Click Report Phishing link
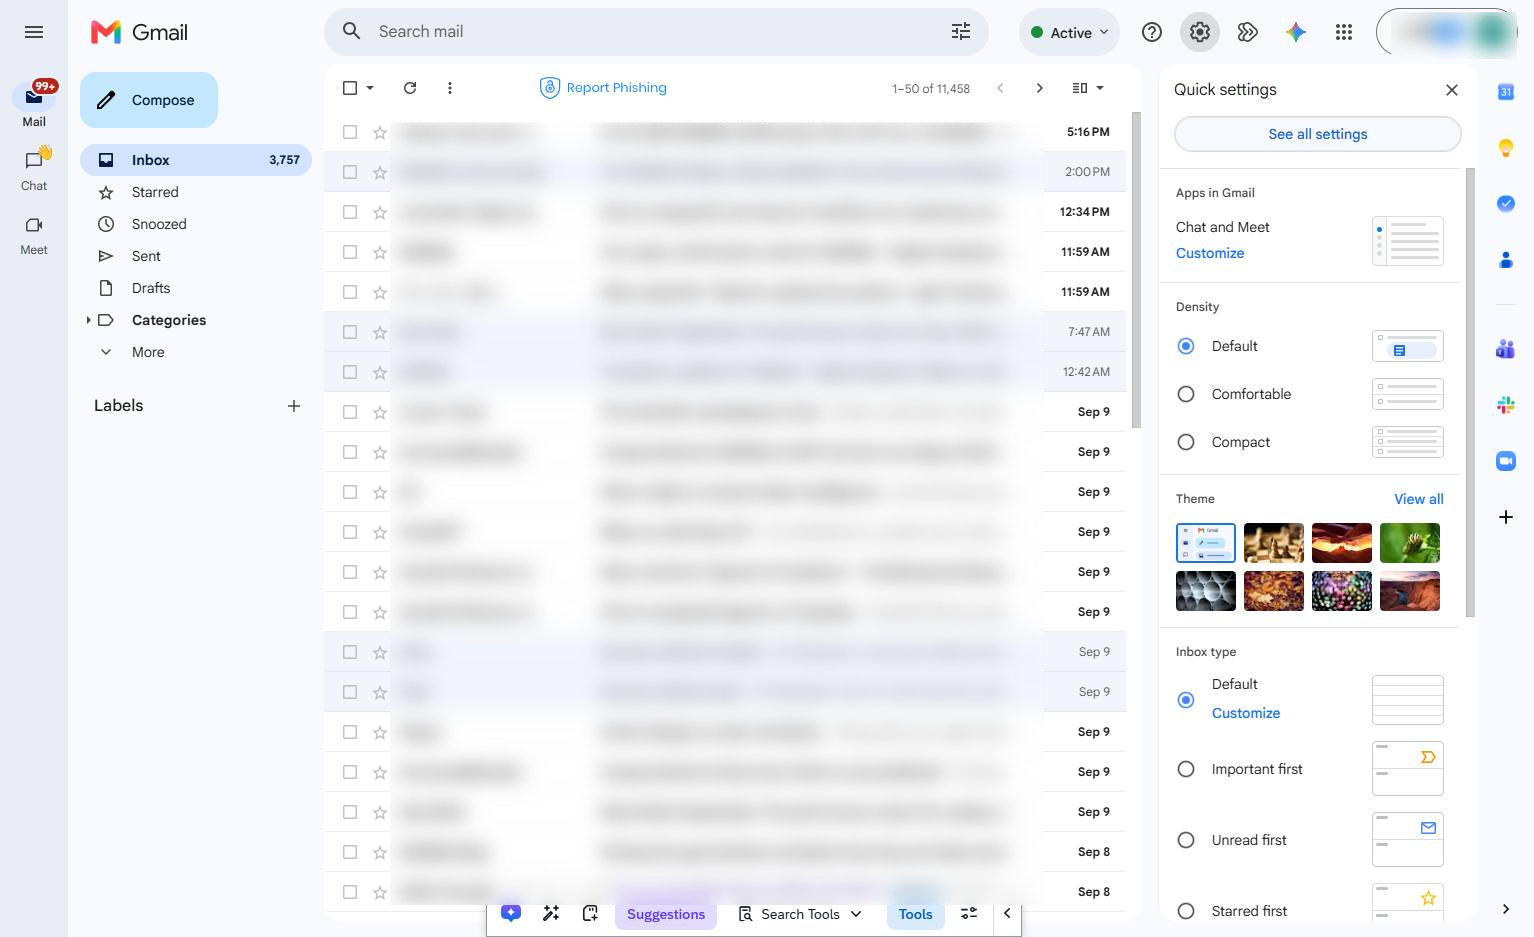The width and height of the screenshot is (1534, 937). click(603, 88)
